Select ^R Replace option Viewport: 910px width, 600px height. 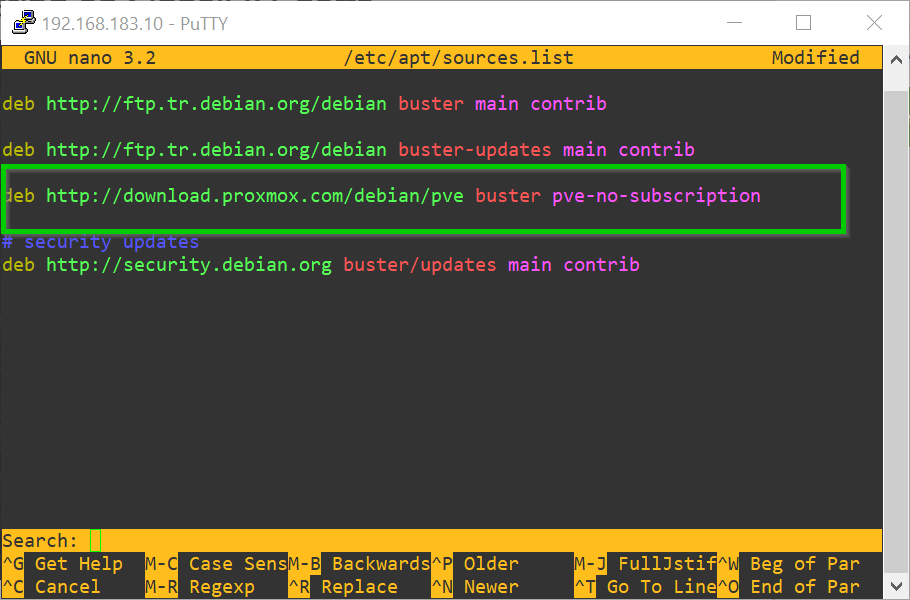coord(343,587)
